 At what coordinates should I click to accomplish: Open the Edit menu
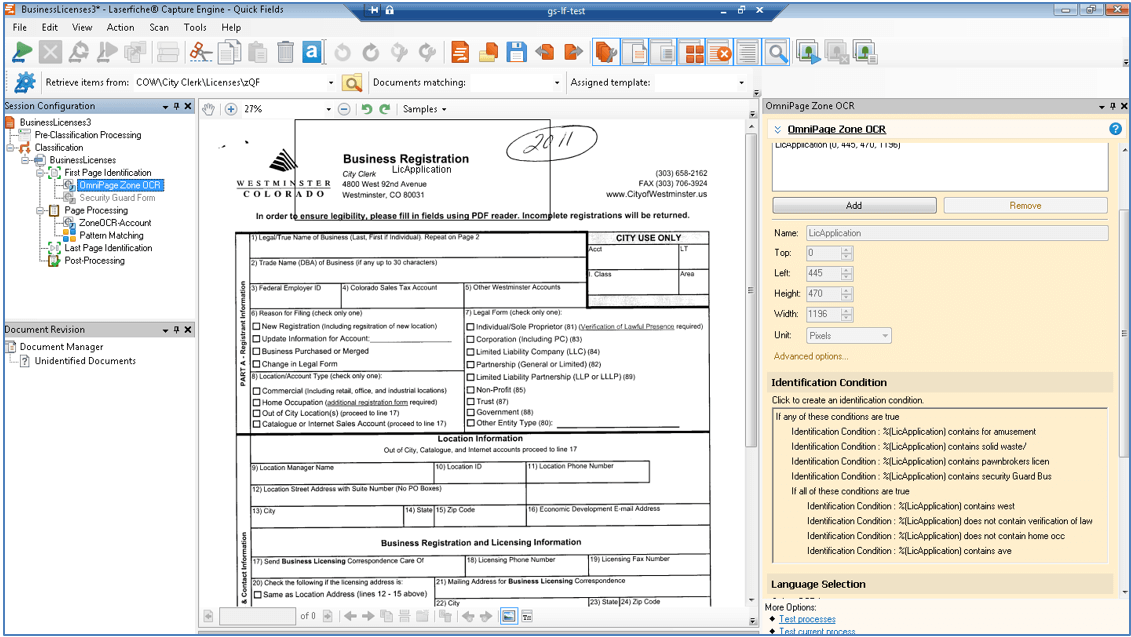pos(50,27)
